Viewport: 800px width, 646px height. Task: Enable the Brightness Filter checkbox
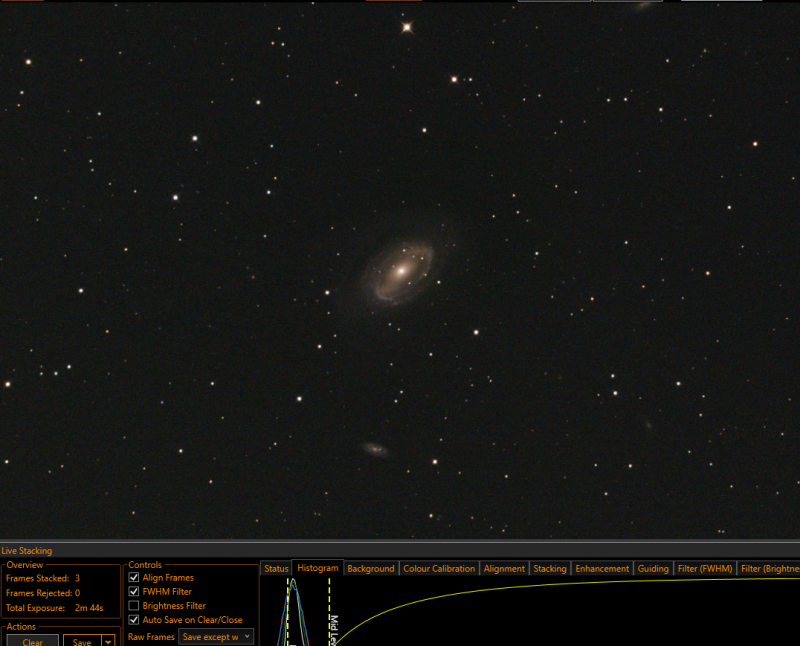coord(134,606)
